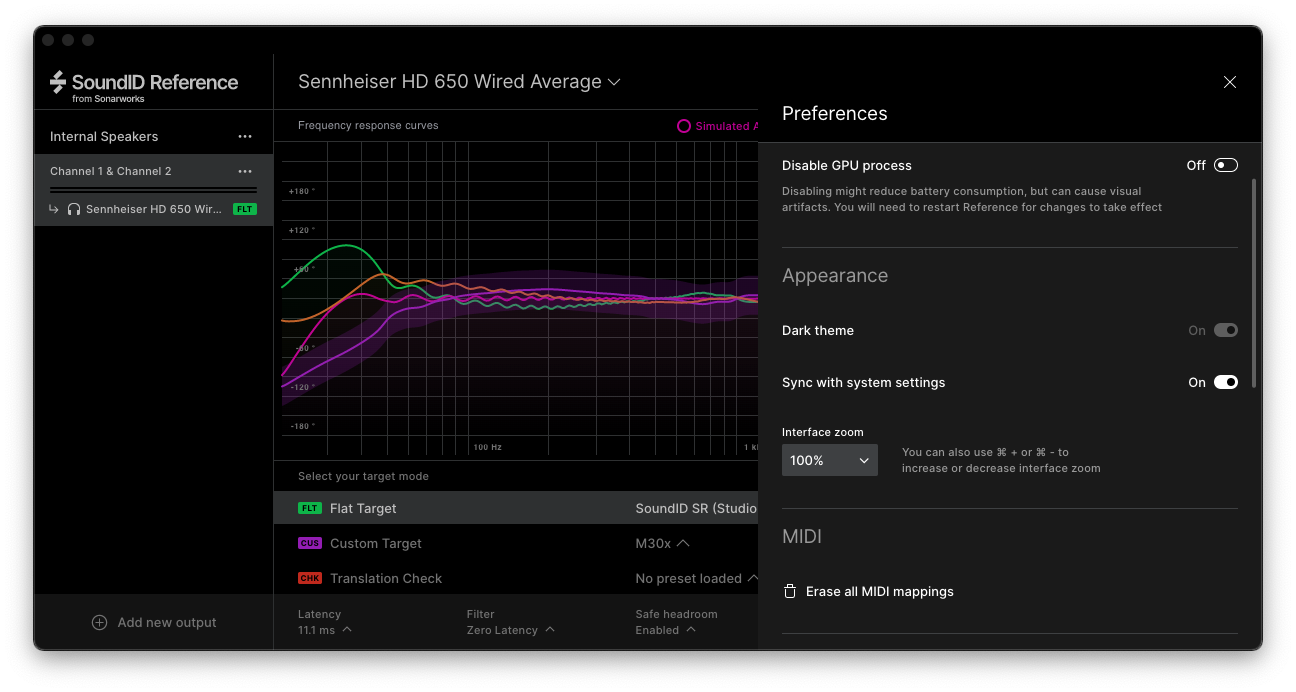Select Internal Speakers output
Viewport: 1296px width, 692px height.
[104, 137]
